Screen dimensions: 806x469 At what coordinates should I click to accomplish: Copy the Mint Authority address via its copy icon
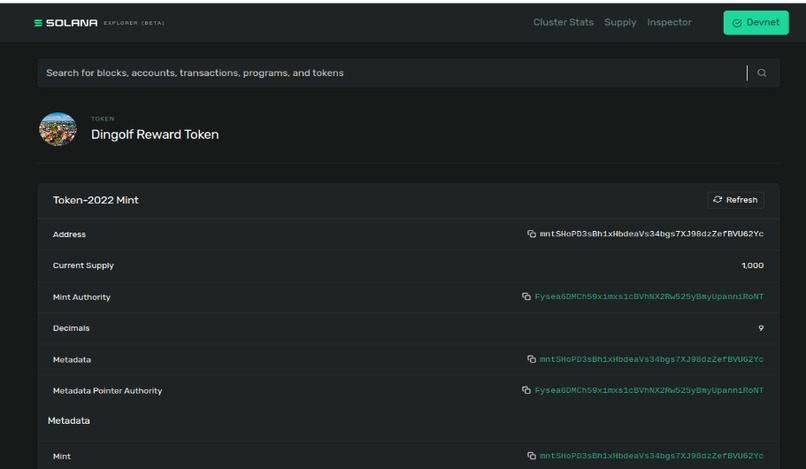[x=526, y=297]
